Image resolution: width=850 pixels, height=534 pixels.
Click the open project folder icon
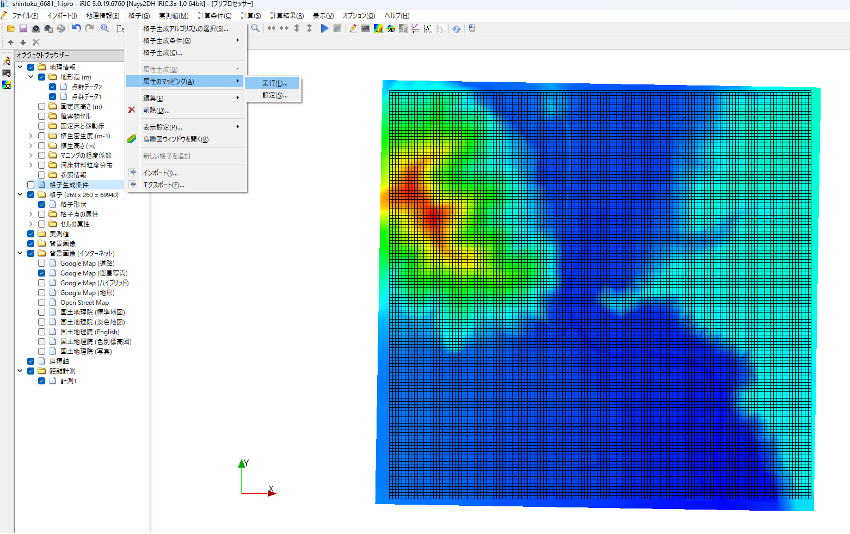click(10, 29)
